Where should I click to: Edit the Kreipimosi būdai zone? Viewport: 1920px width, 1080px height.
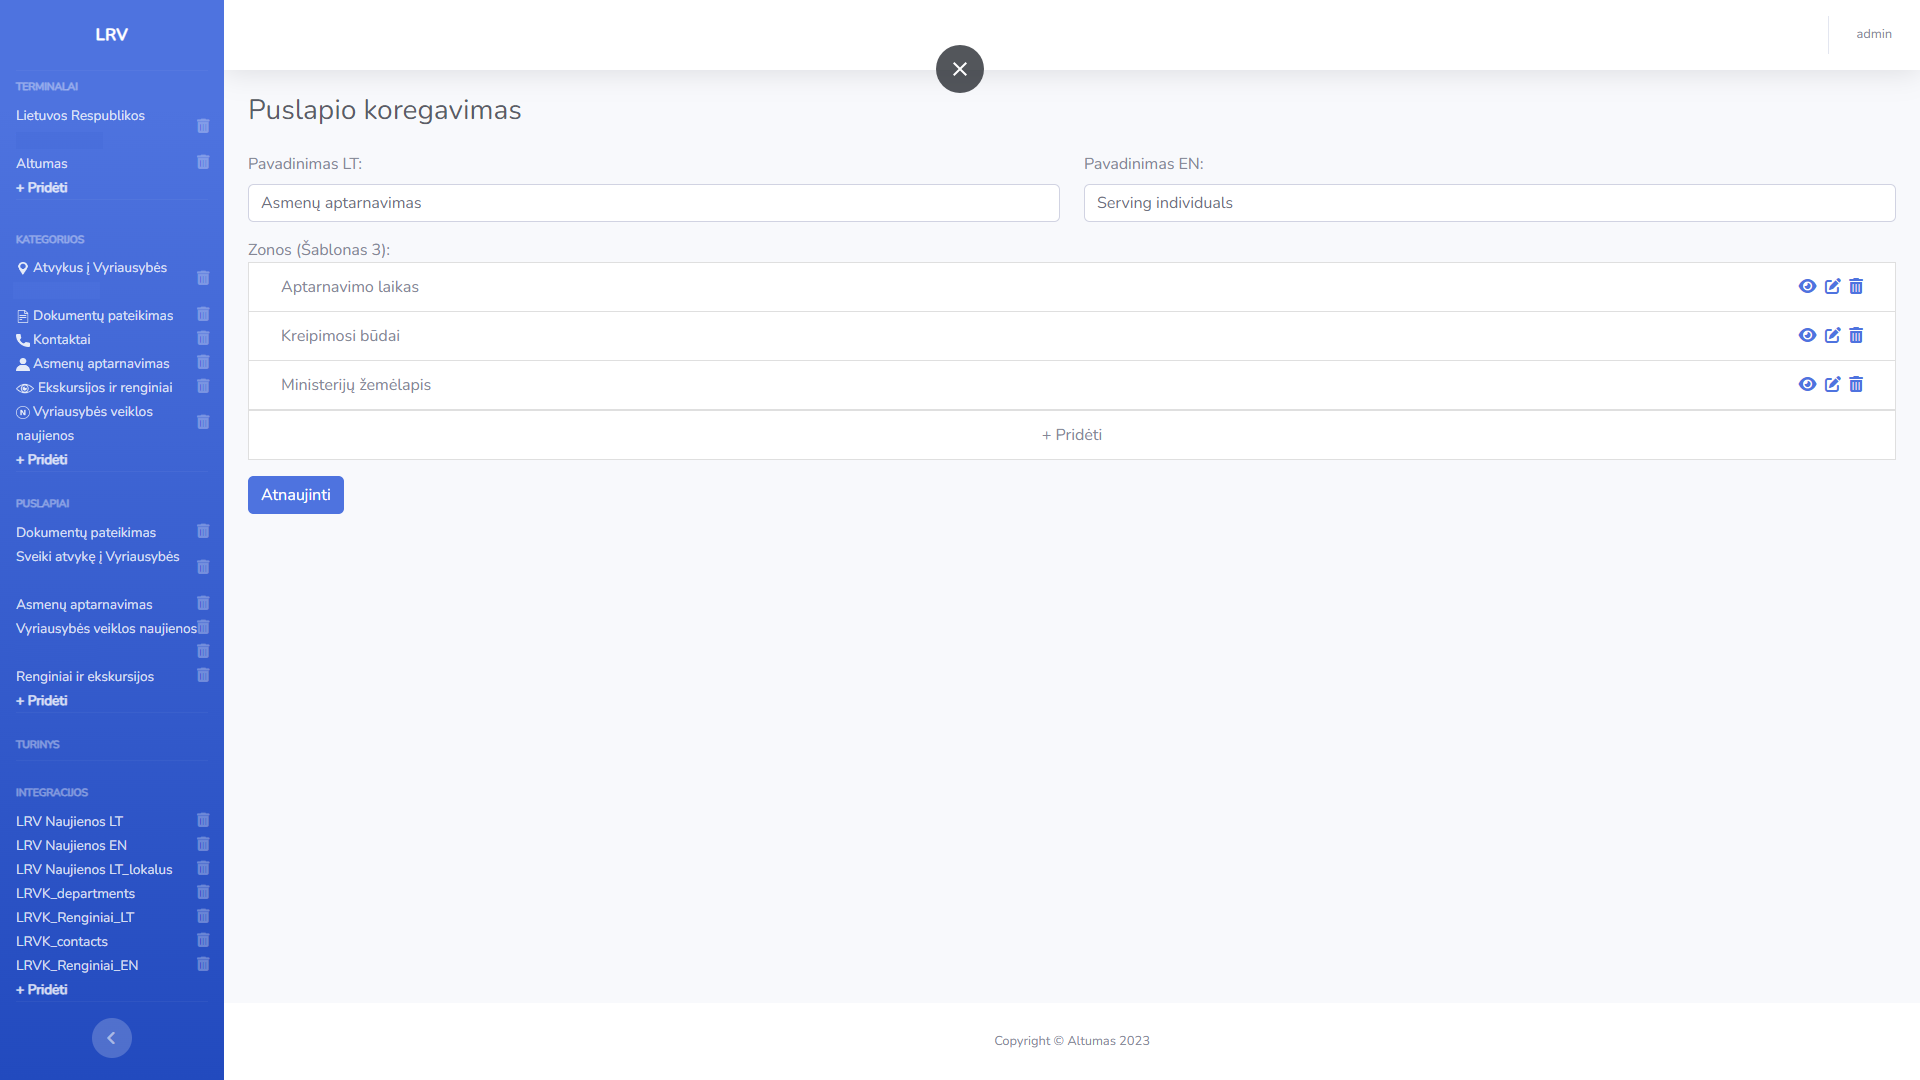point(1832,336)
